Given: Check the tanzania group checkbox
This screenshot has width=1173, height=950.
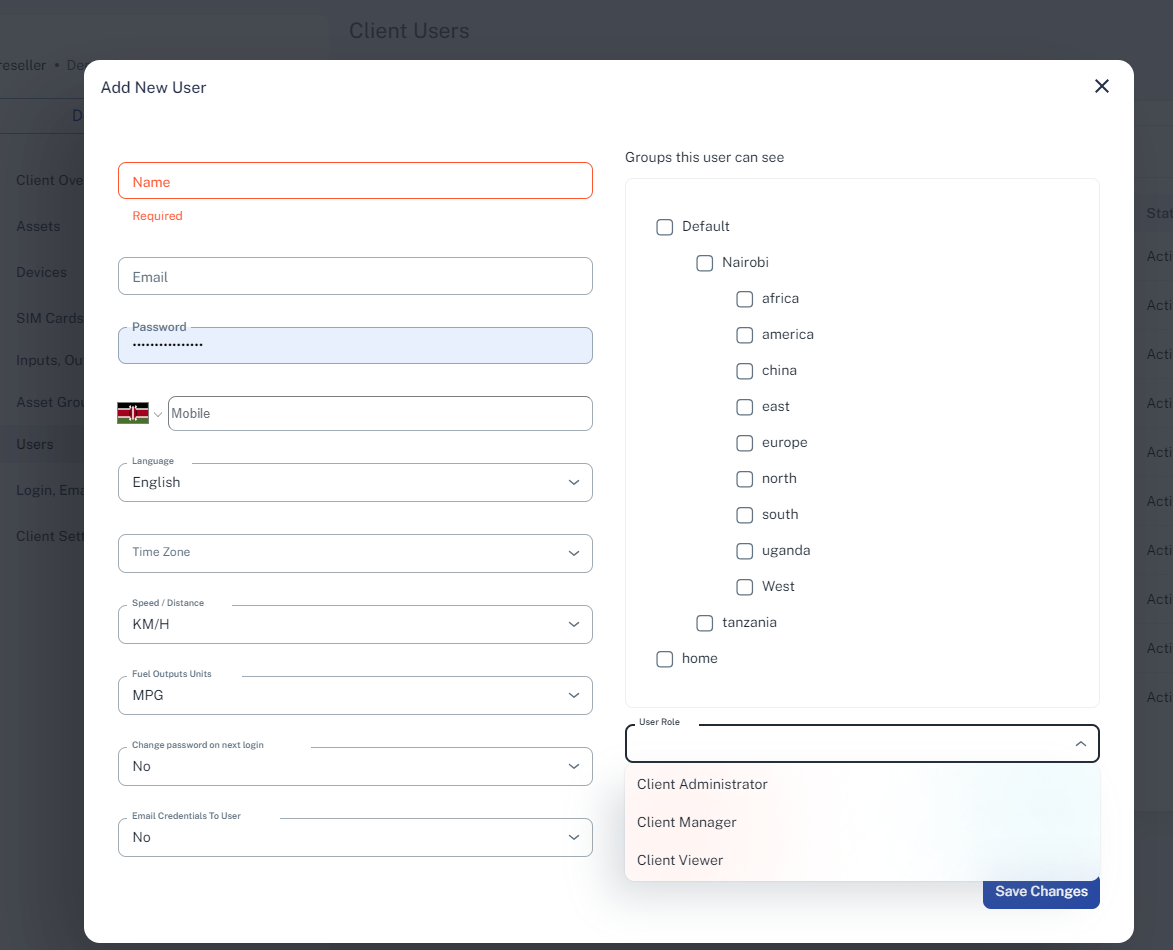Looking at the screenshot, I should point(705,622).
